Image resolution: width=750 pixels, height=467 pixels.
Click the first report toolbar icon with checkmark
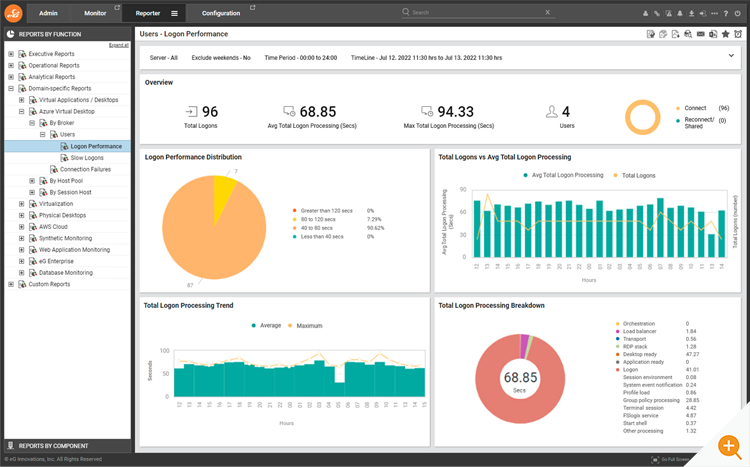[x=651, y=34]
